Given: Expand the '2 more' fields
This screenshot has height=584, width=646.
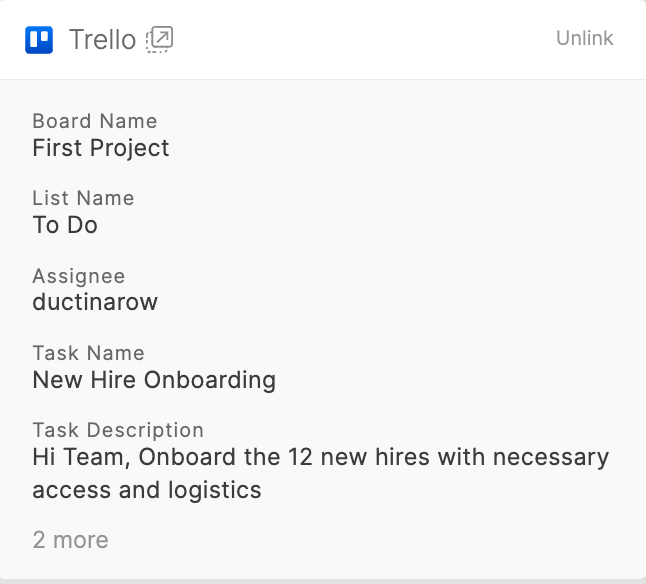Looking at the screenshot, I should (70, 540).
